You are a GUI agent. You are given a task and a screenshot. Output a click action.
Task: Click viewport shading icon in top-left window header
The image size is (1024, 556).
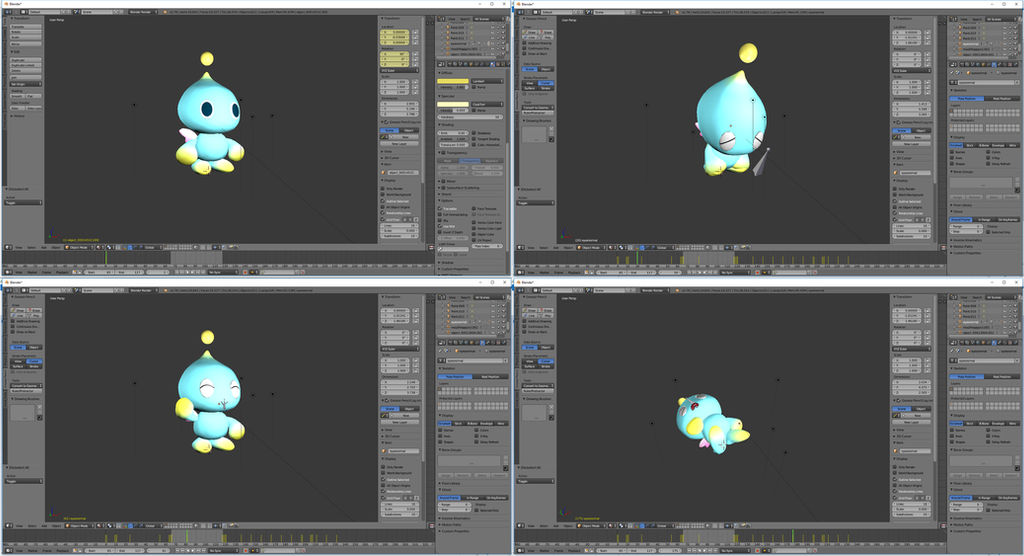[99, 248]
